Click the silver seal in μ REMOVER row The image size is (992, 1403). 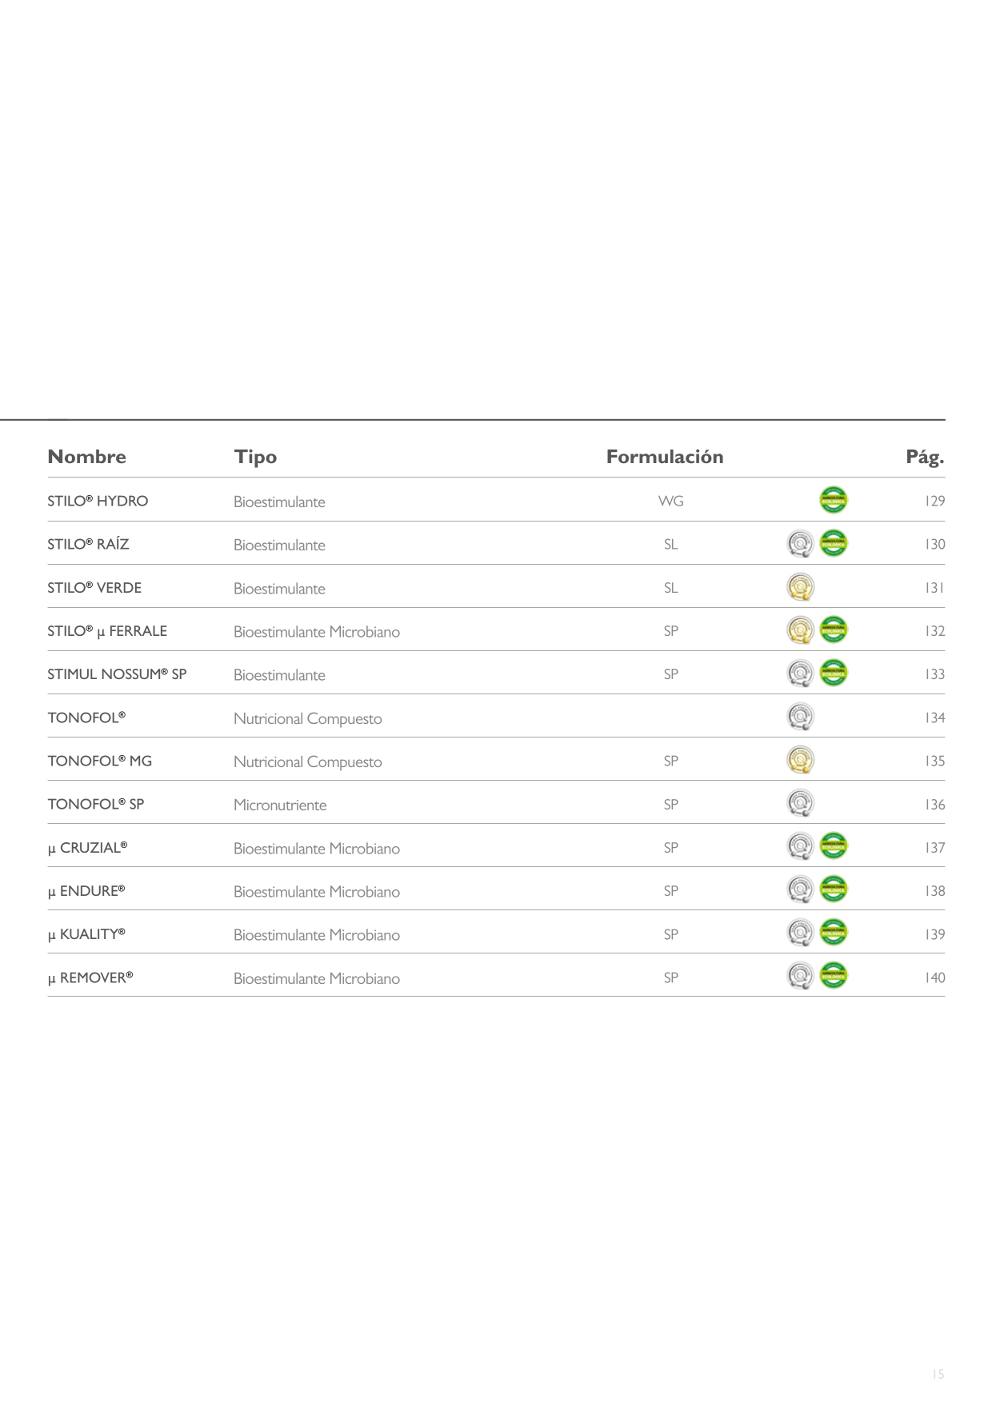point(800,976)
